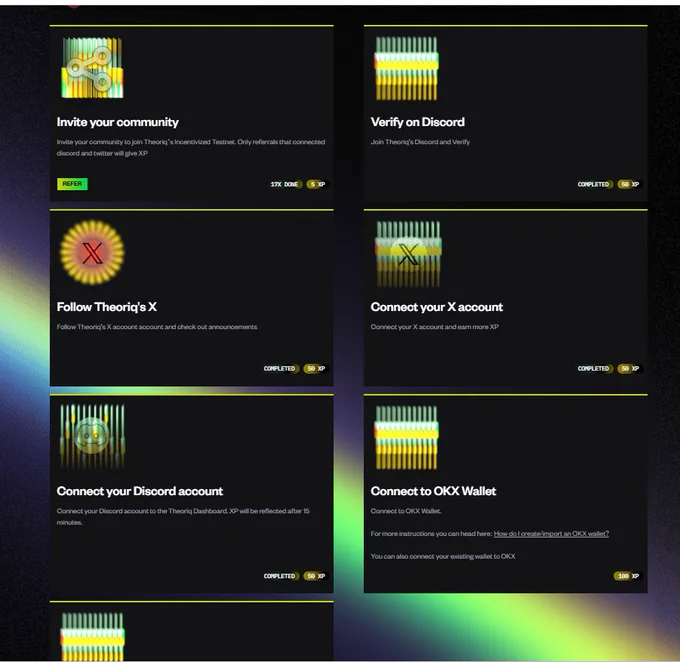Click 'Join Theoriq's Discord and Verify' text
Viewport: 680px width, 662px height.
[x=420, y=142]
